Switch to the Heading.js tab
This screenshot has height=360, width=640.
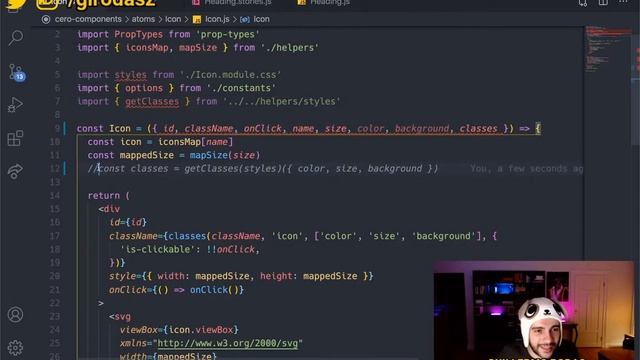330,2
